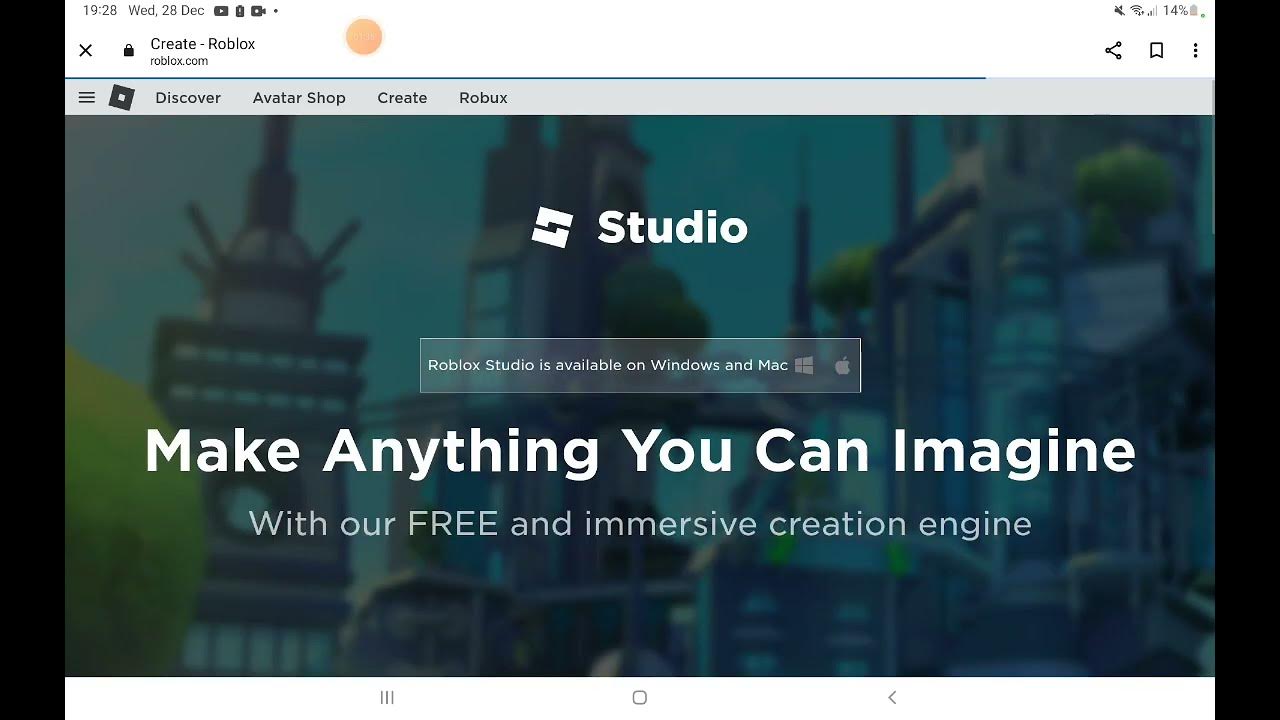Tap the 'With our FREE and immersive' subtitle

(x=640, y=524)
